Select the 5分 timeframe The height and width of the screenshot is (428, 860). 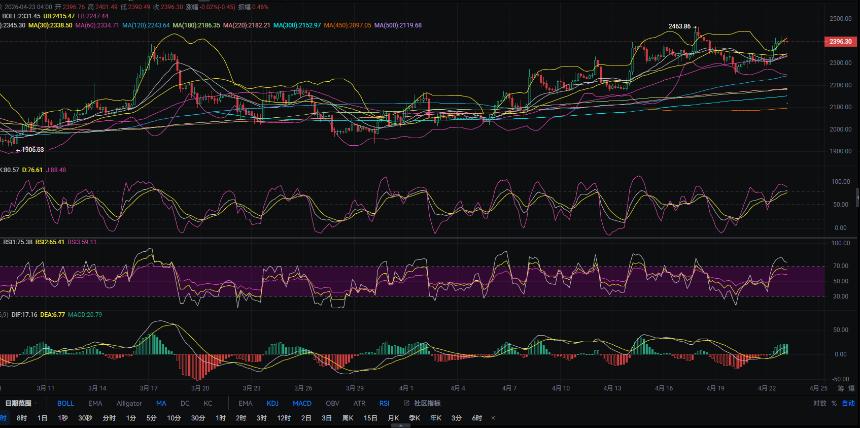pyautogui.click(x=151, y=418)
